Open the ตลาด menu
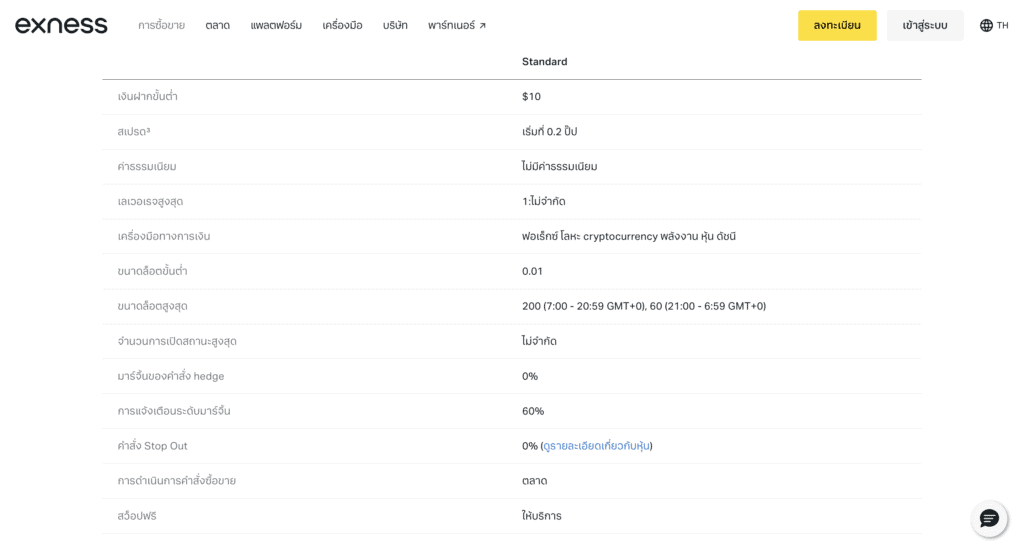Image resolution: width=1024 pixels, height=548 pixels. pyautogui.click(x=217, y=25)
